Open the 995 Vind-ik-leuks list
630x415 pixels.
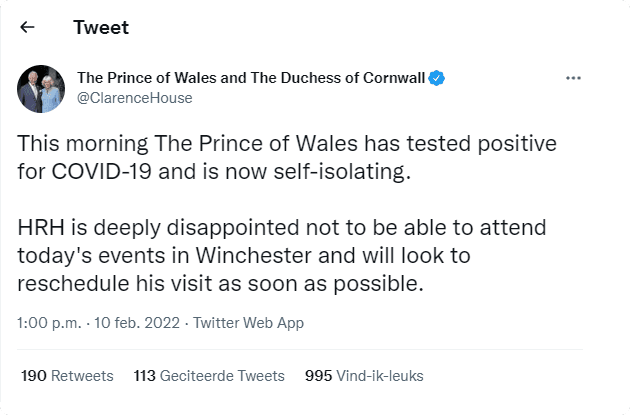[364, 376]
